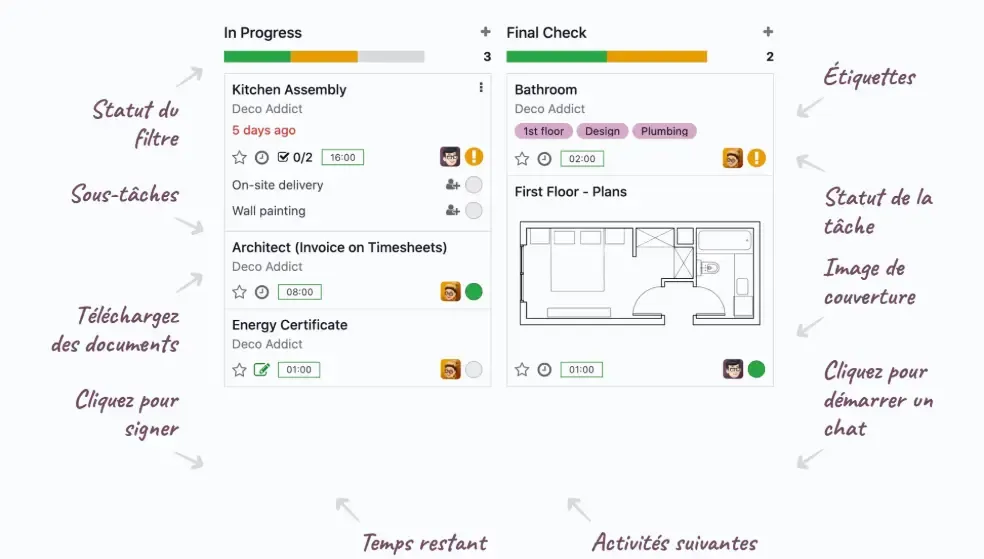Assign a user to Wall painting subtask
The image size is (984, 559).
[452, 211]
